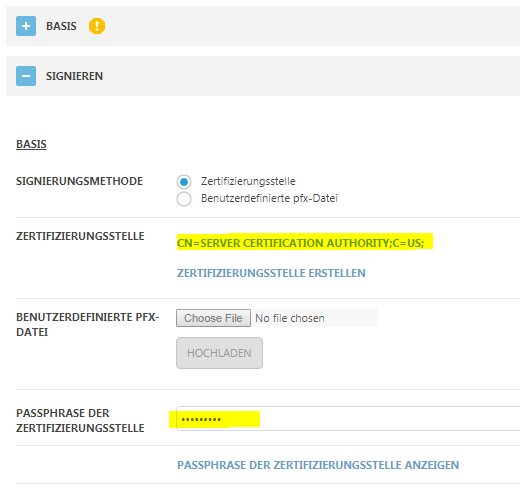Select the Zertifizierungsstelle radio button
The width and height of the screenshot is (520, 493).
[184, 182]
